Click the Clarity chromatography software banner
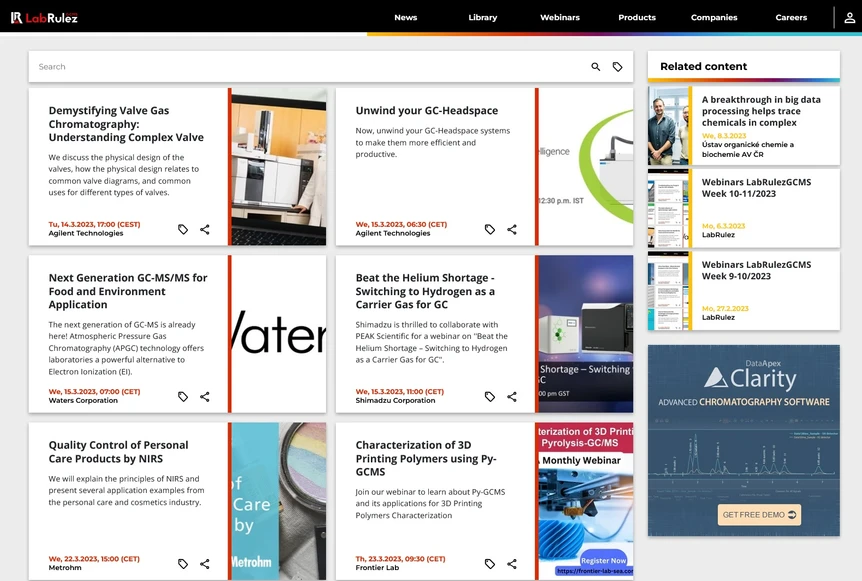862x581 pixels. 744,440
